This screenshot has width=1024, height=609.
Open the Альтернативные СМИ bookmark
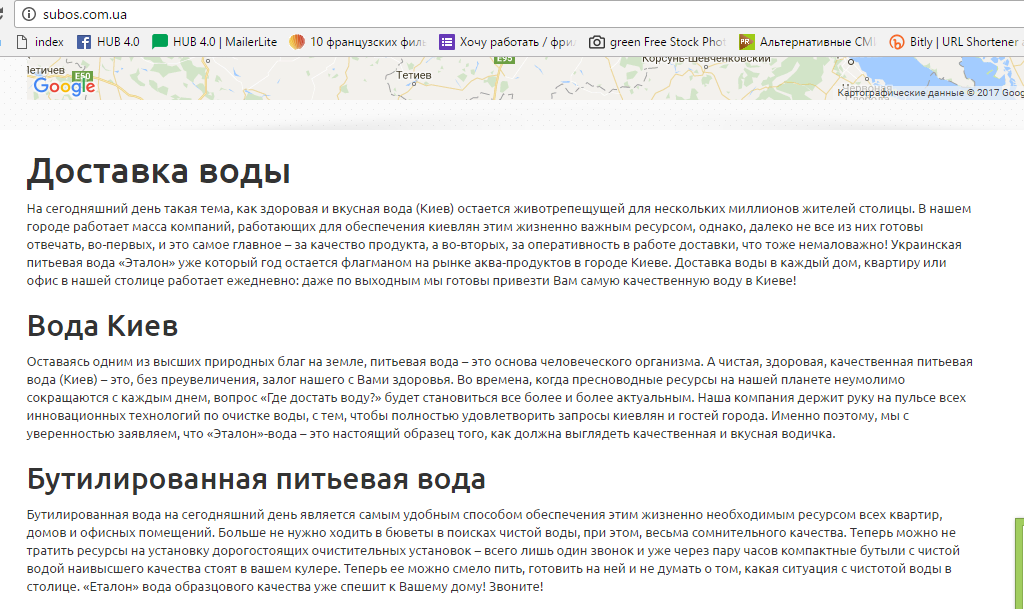pos(807,42)
